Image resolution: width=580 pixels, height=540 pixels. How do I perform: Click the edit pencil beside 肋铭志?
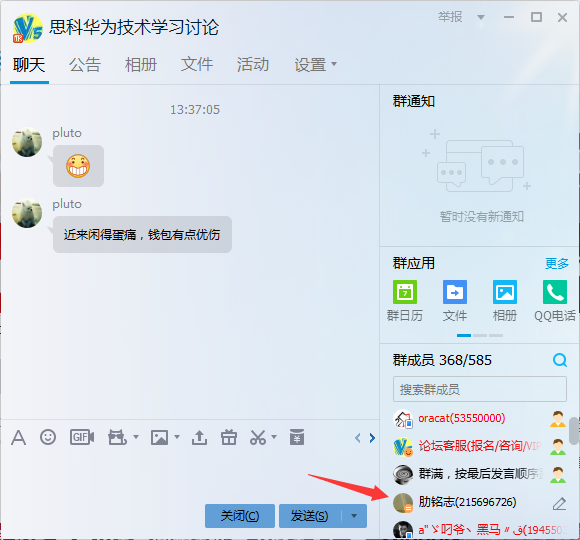click(x=559, y=504)
